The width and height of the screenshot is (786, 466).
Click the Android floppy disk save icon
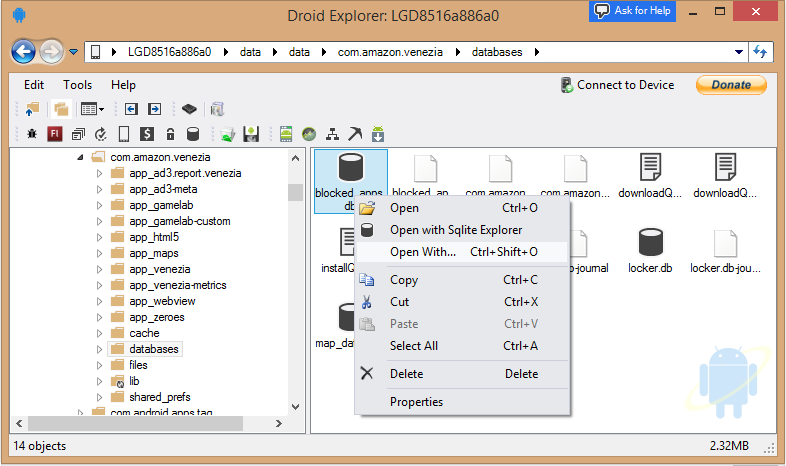(251, 134)
